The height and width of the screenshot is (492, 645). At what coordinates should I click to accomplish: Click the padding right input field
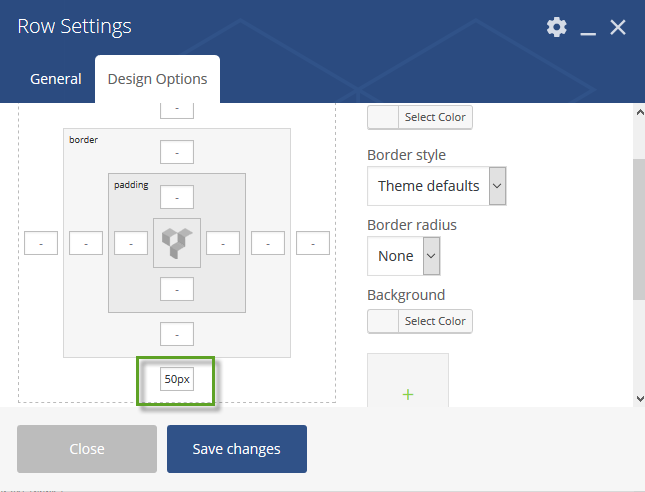coord(223,243)
